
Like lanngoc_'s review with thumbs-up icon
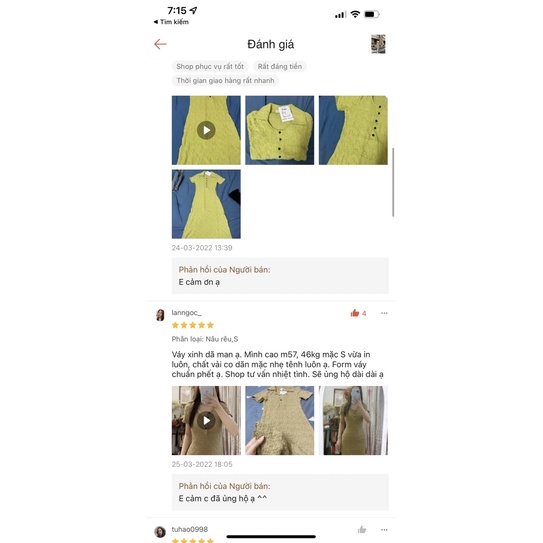pyautogui.click(x=355, y=313)
